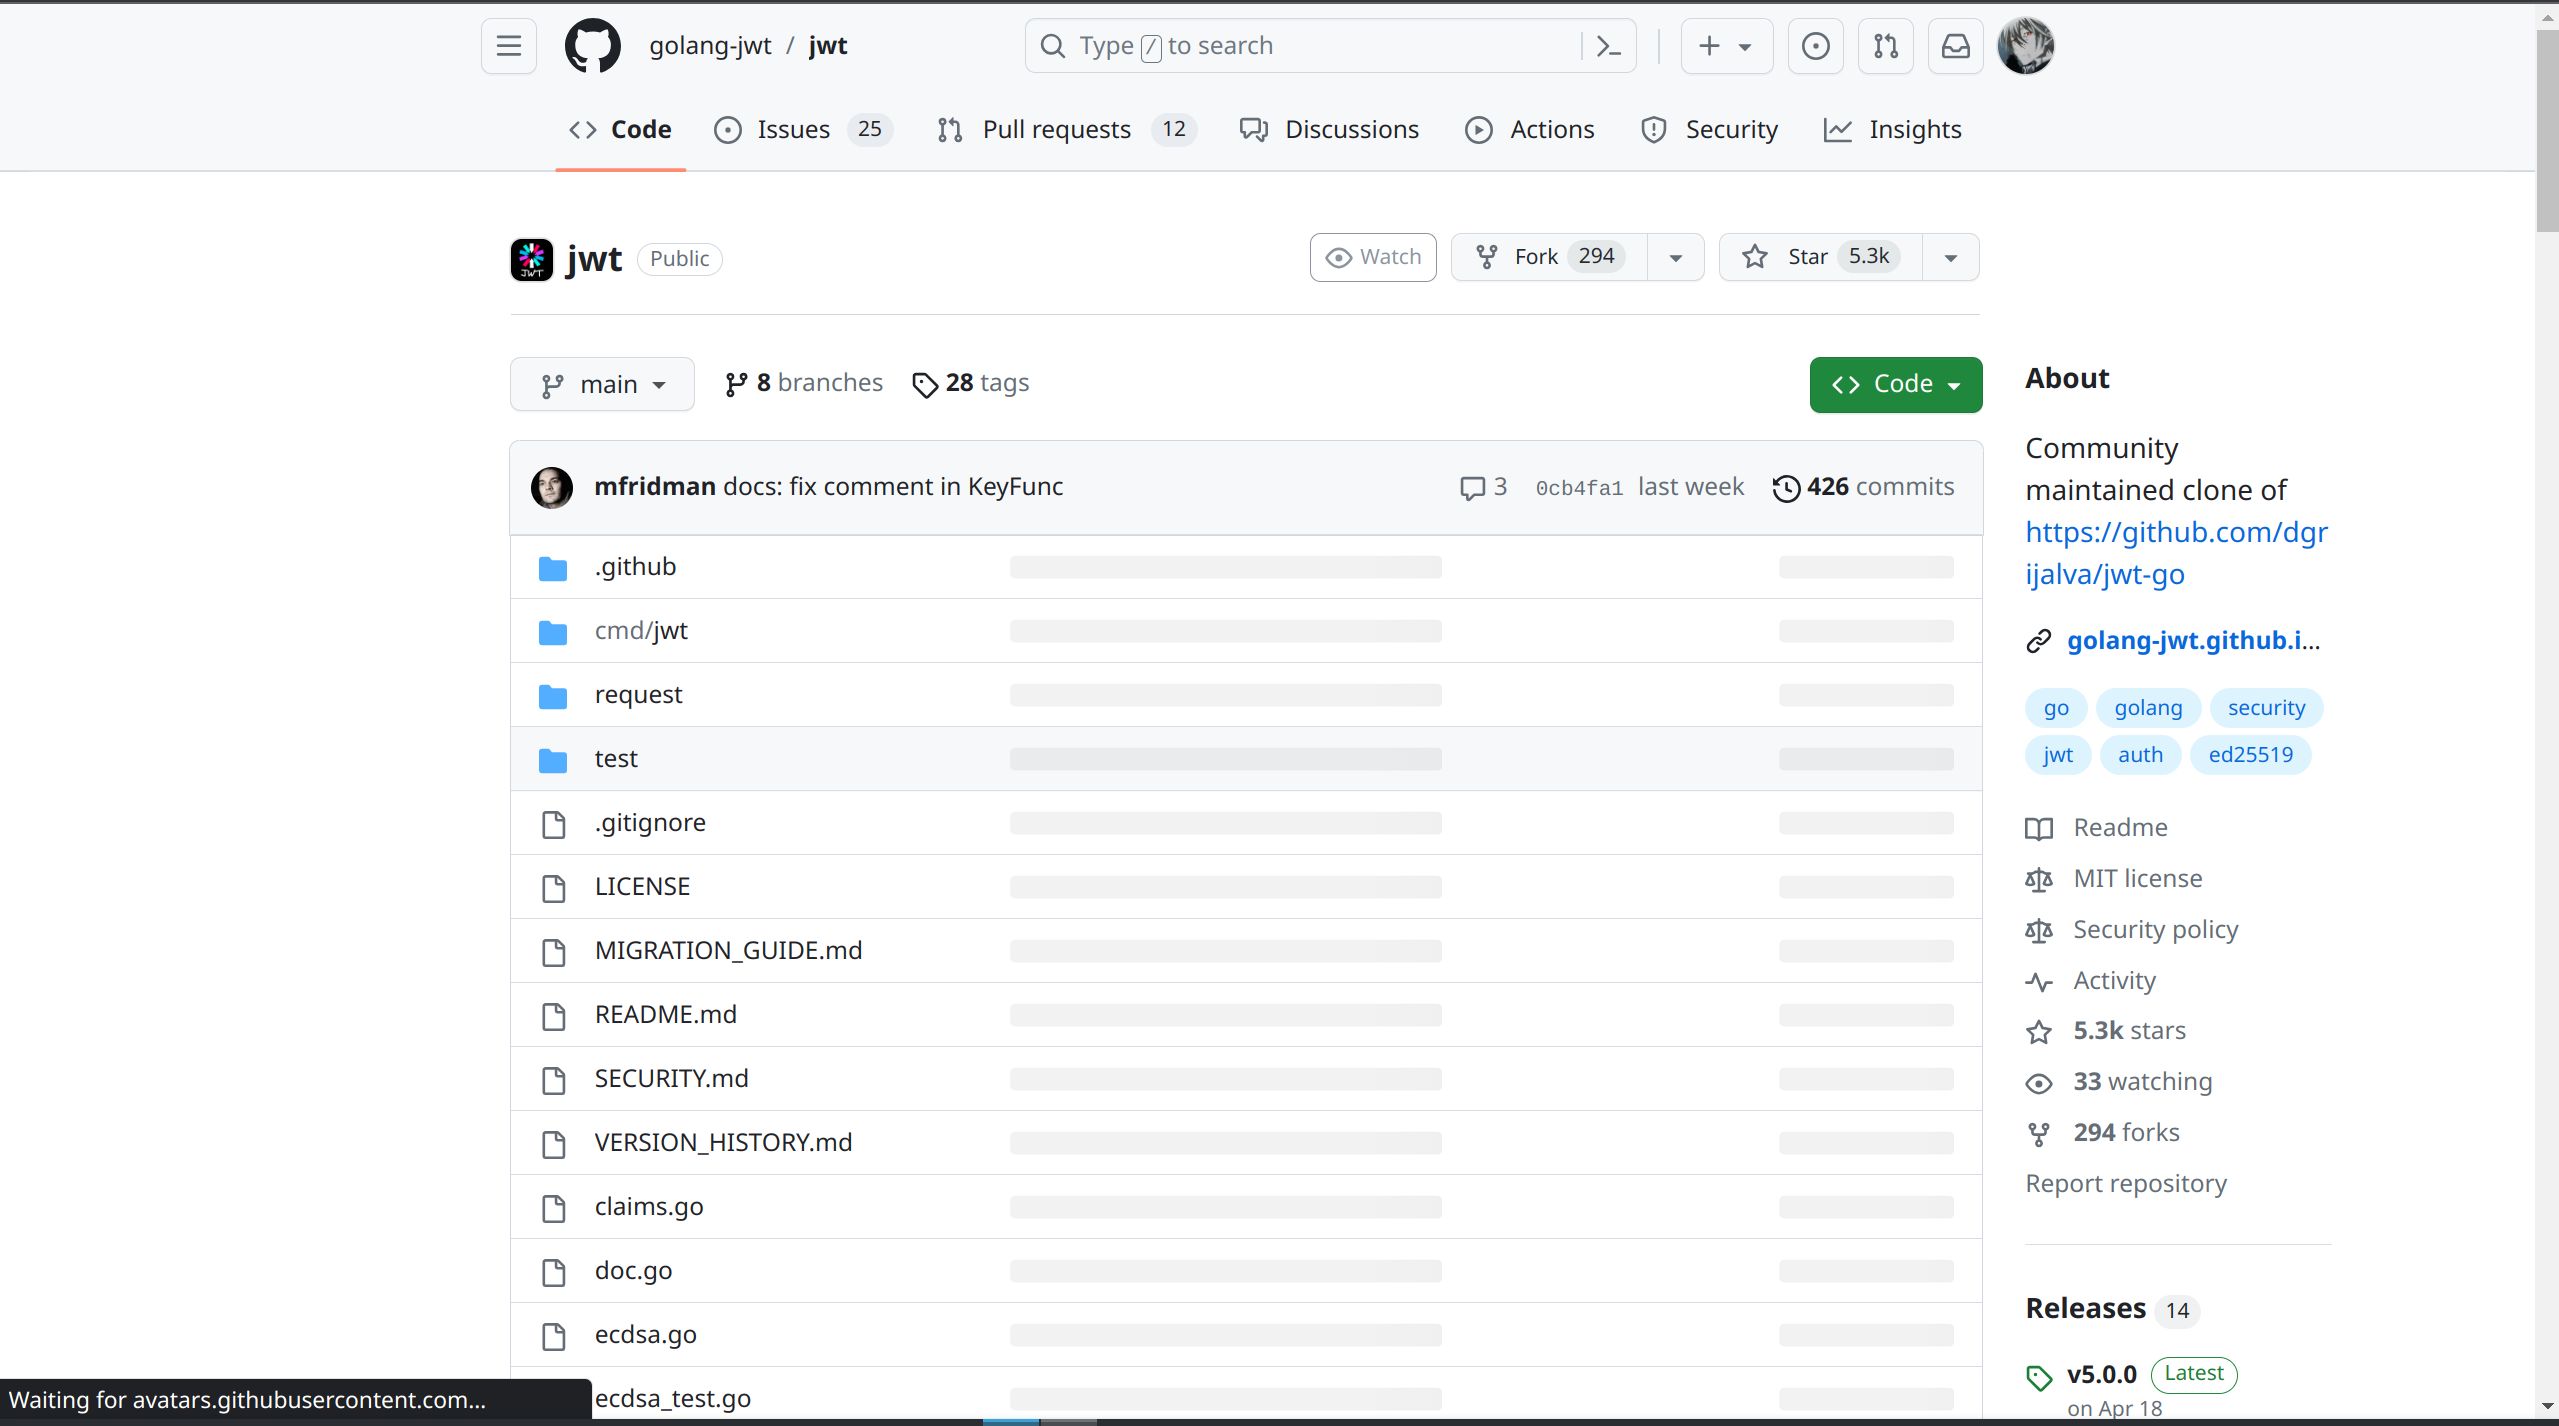This screenshot has height=1426, width=2559.
Task: Go to GitHub homepage via Octocat logo
Action: [593, 46]
